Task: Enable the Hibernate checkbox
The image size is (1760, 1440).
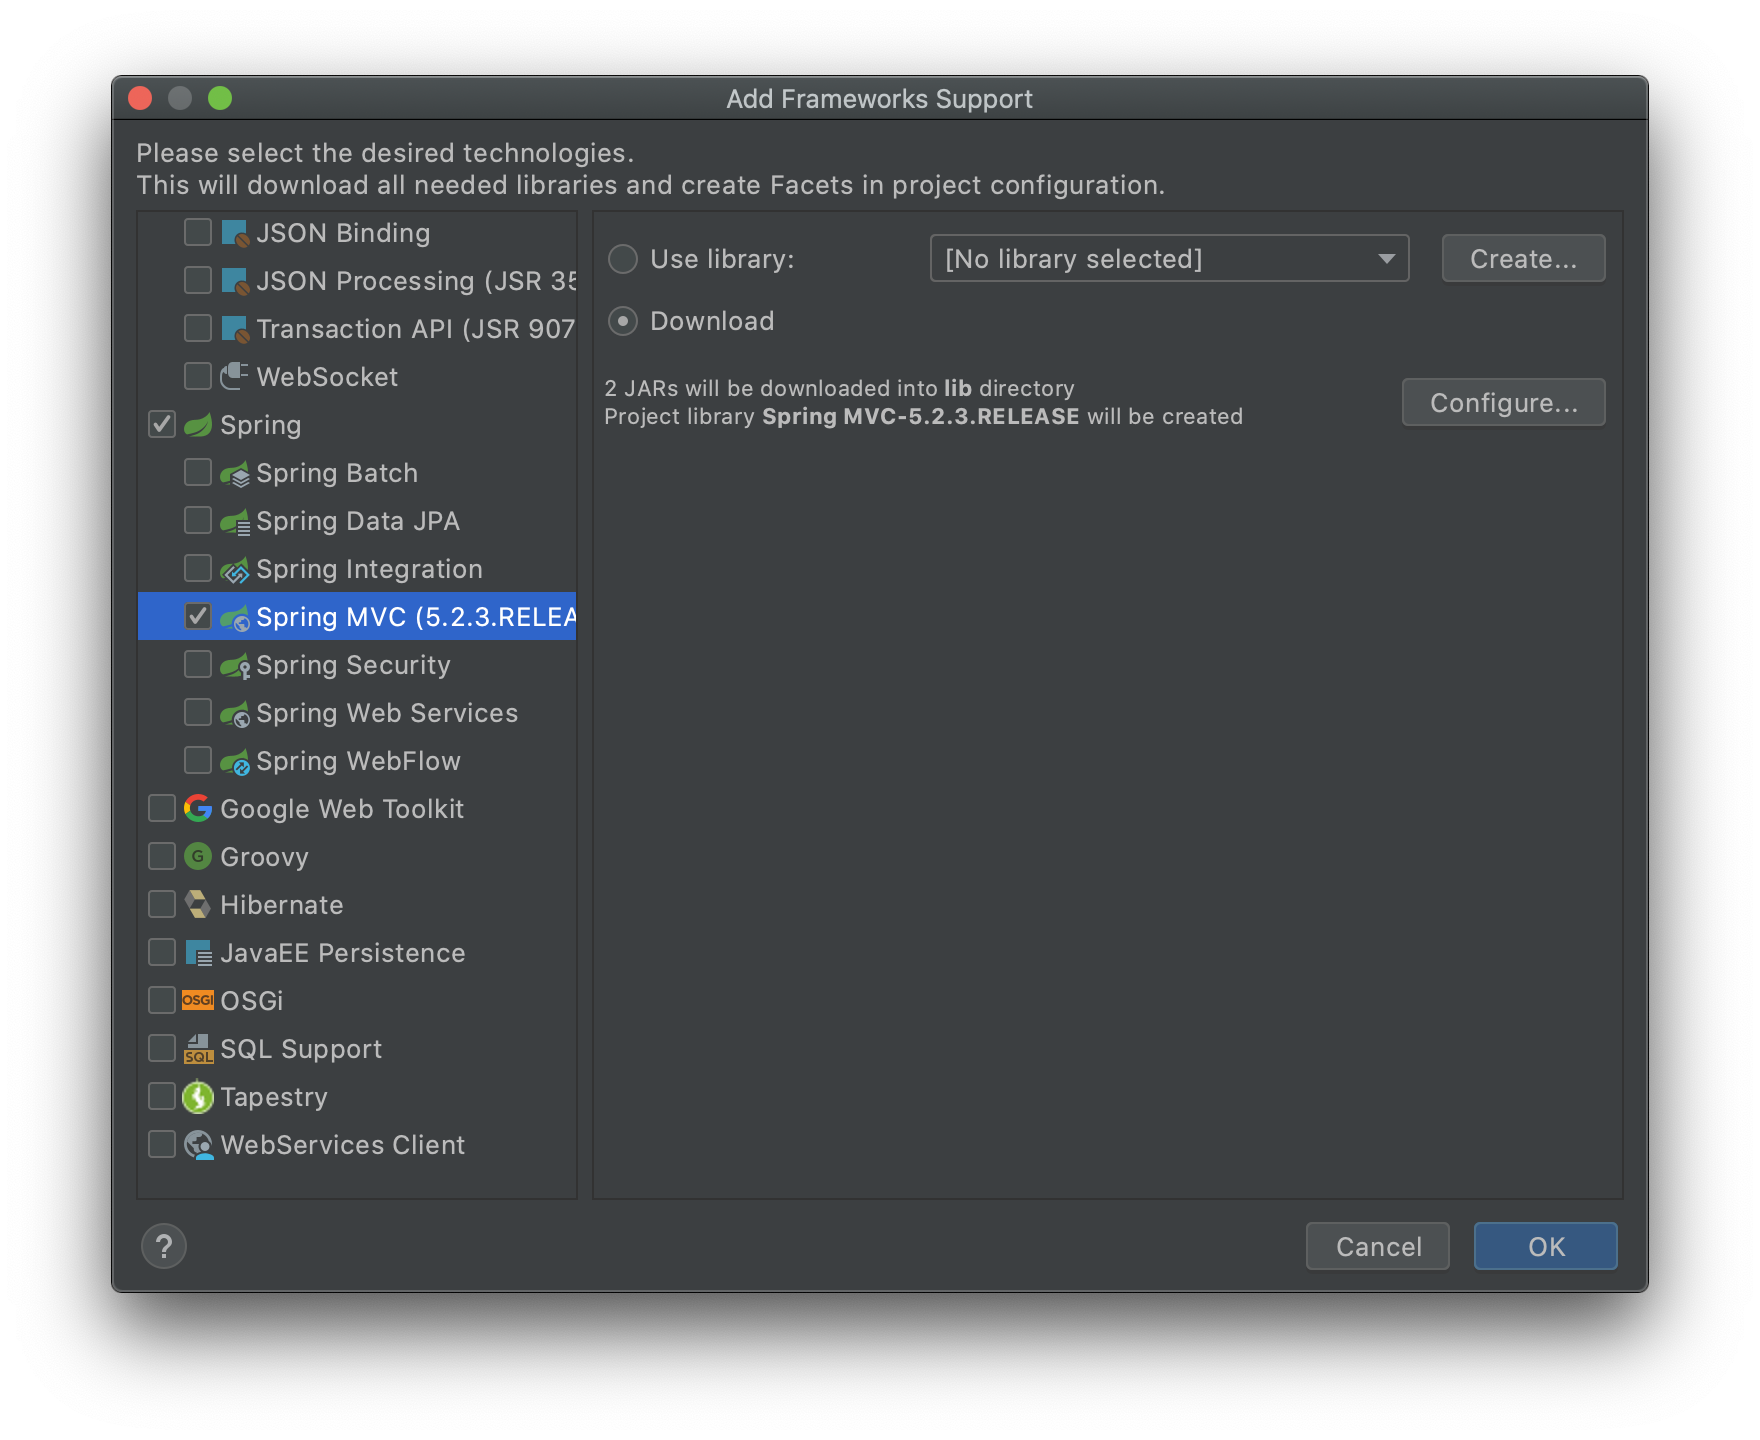Action: 162,904
